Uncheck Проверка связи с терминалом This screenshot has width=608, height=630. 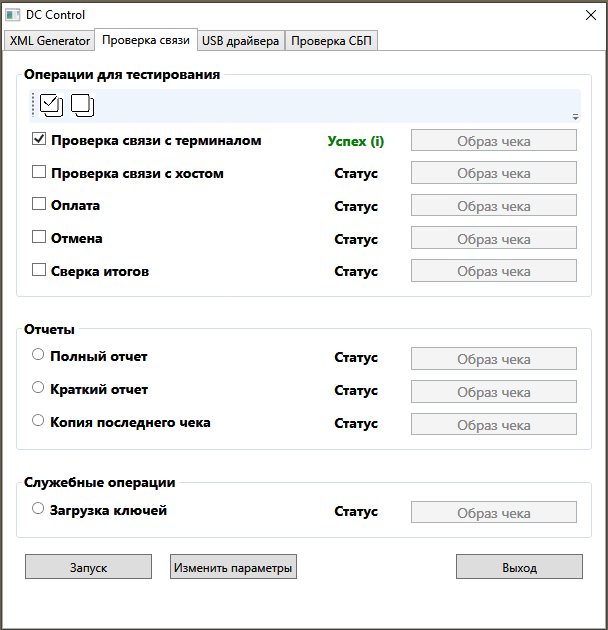coord(39,140)
